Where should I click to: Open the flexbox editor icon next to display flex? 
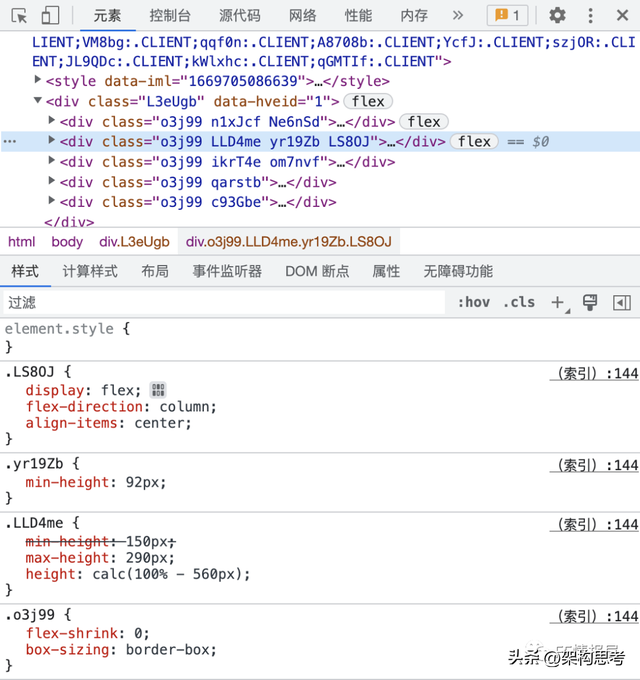click(x=158, y=390)
